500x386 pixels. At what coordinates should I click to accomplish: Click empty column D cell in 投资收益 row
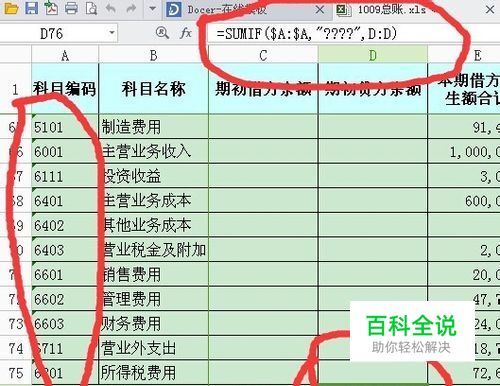point(373,176)
